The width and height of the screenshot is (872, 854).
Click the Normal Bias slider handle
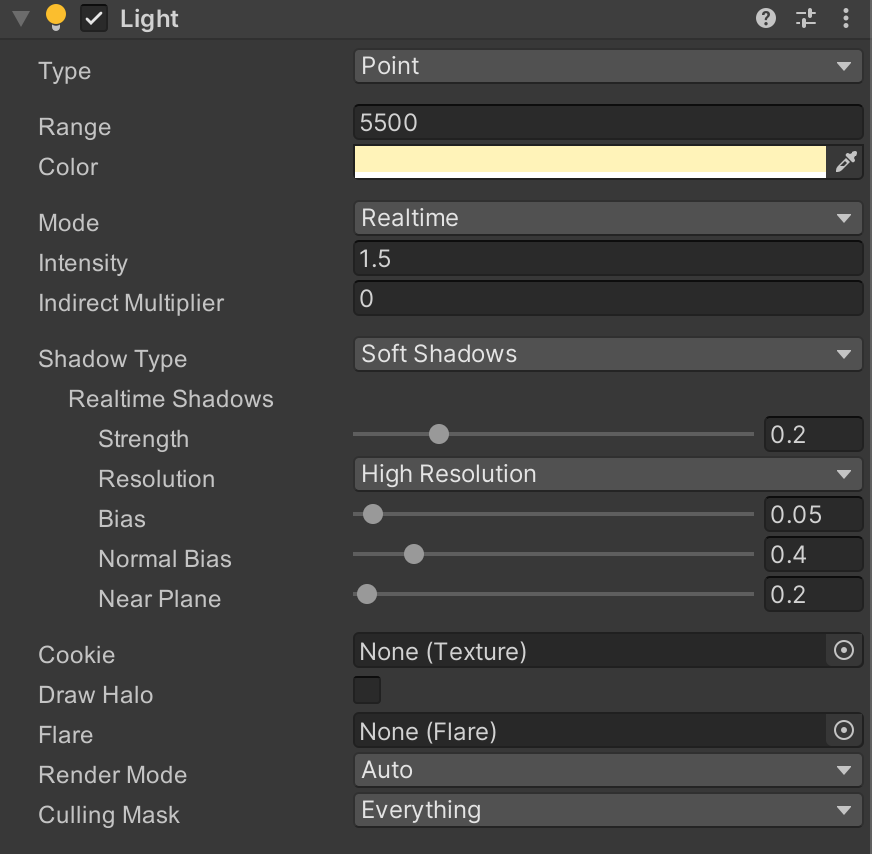click(x=413, y=554)
